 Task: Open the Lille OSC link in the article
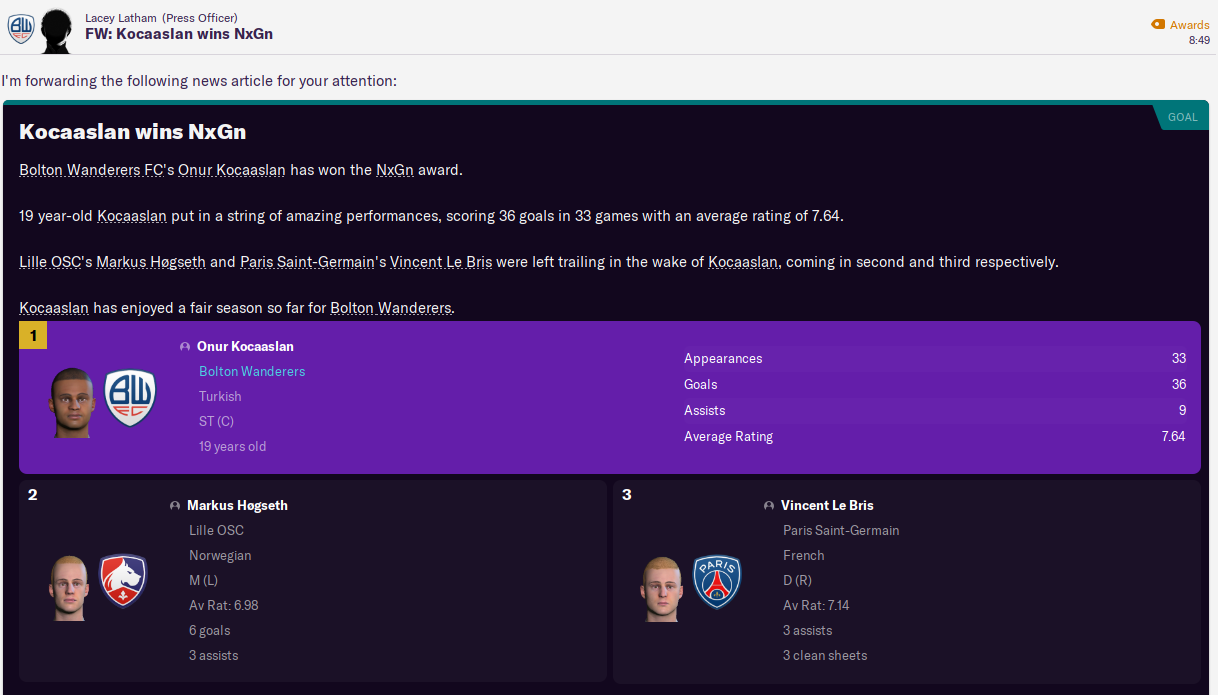[48, 262]
